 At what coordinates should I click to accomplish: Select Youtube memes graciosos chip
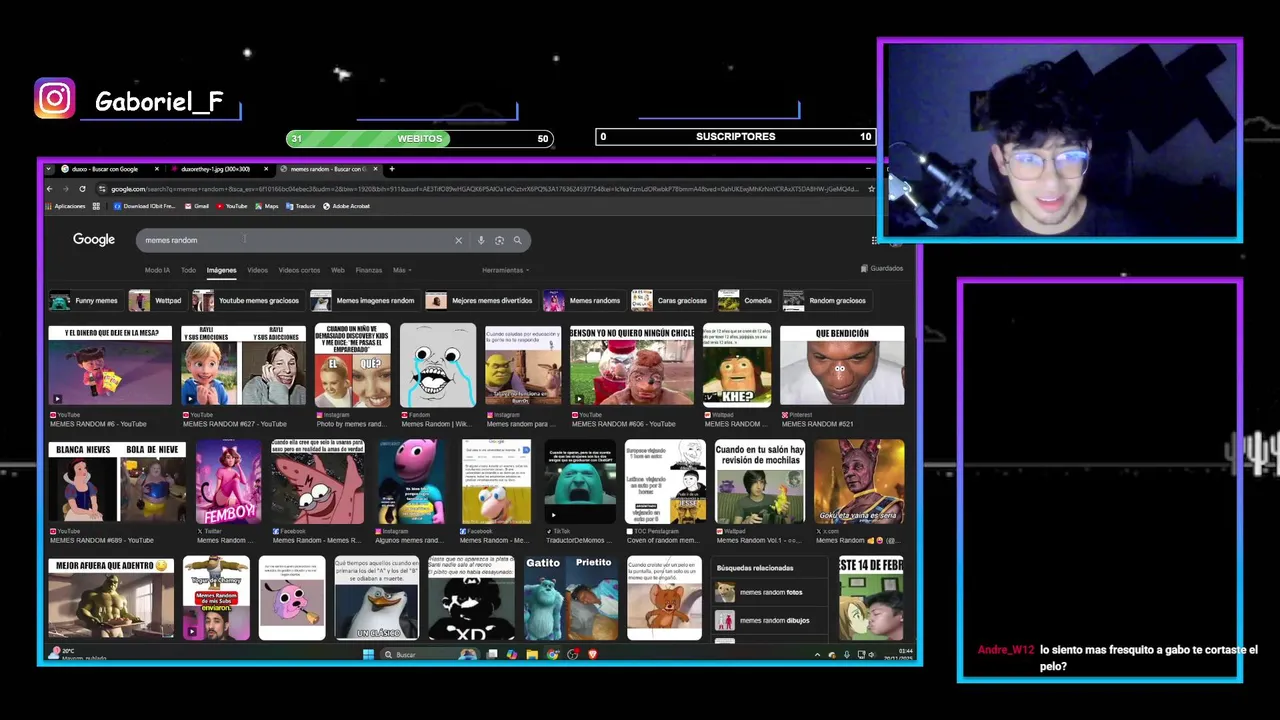click(x=248, y=300)
